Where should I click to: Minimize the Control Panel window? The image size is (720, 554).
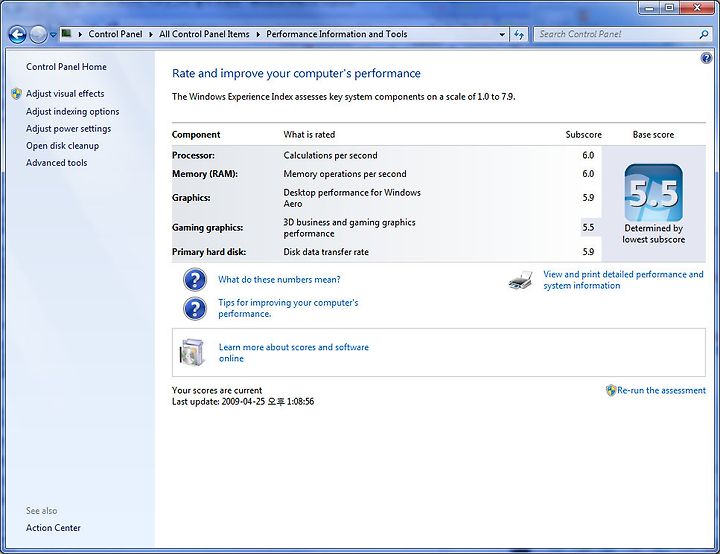pos(649,8)
